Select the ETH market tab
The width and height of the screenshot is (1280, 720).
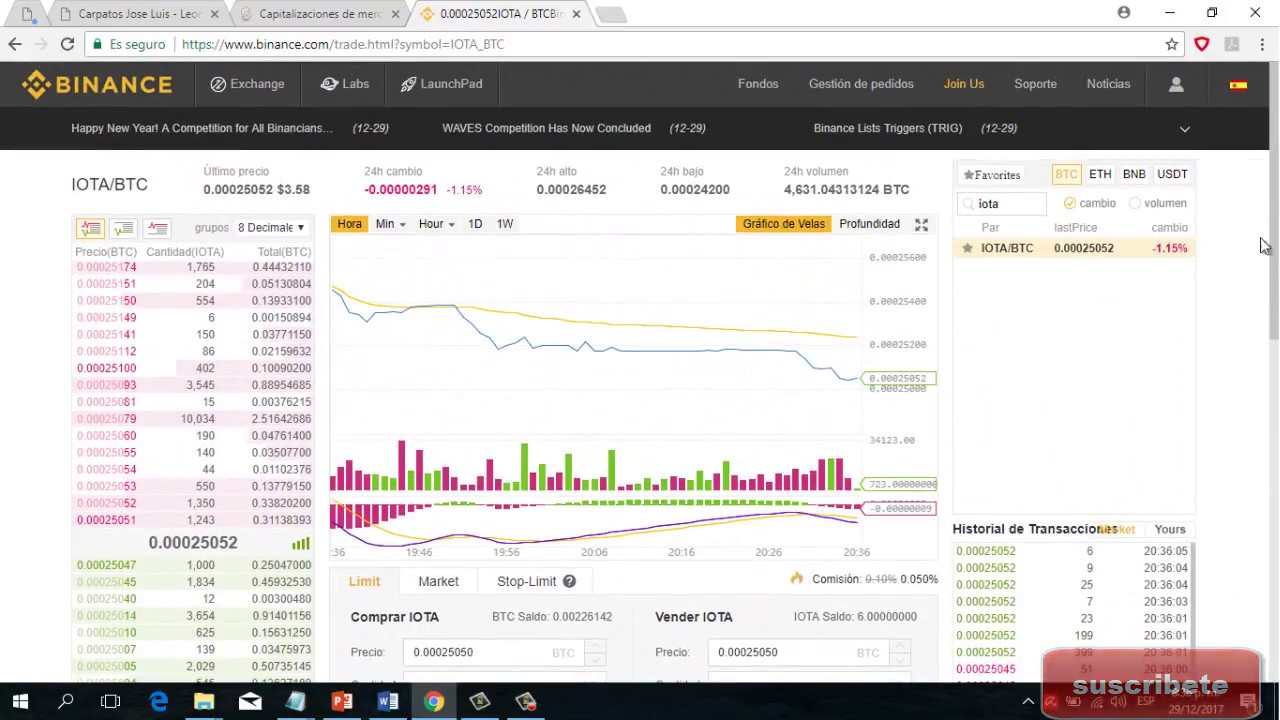coord(1100,174)
